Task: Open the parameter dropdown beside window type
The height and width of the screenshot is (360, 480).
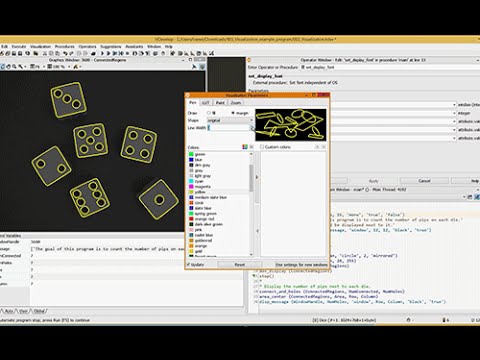Action: [x=454, y=105]
